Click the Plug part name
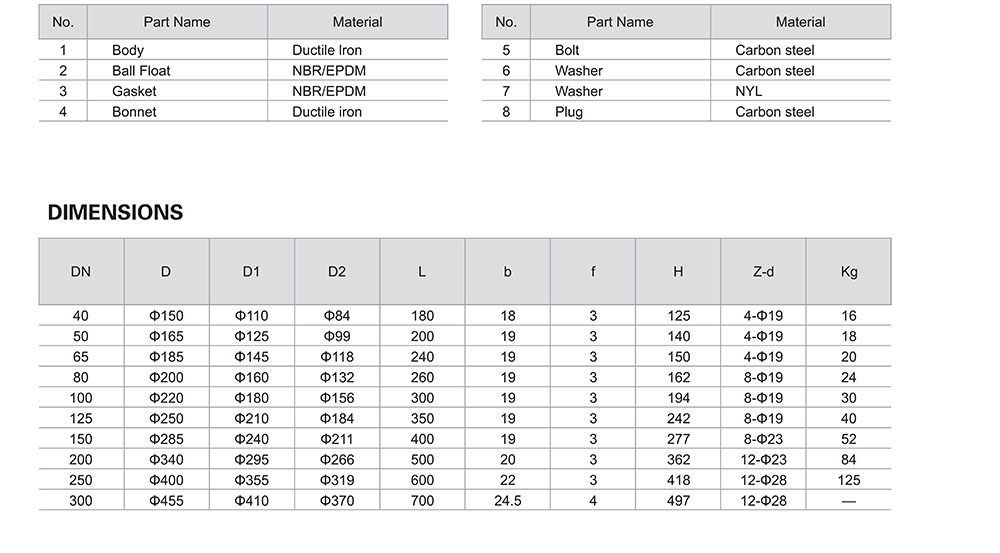Screen dimensions: 1000x553 [x=569, y=112]
